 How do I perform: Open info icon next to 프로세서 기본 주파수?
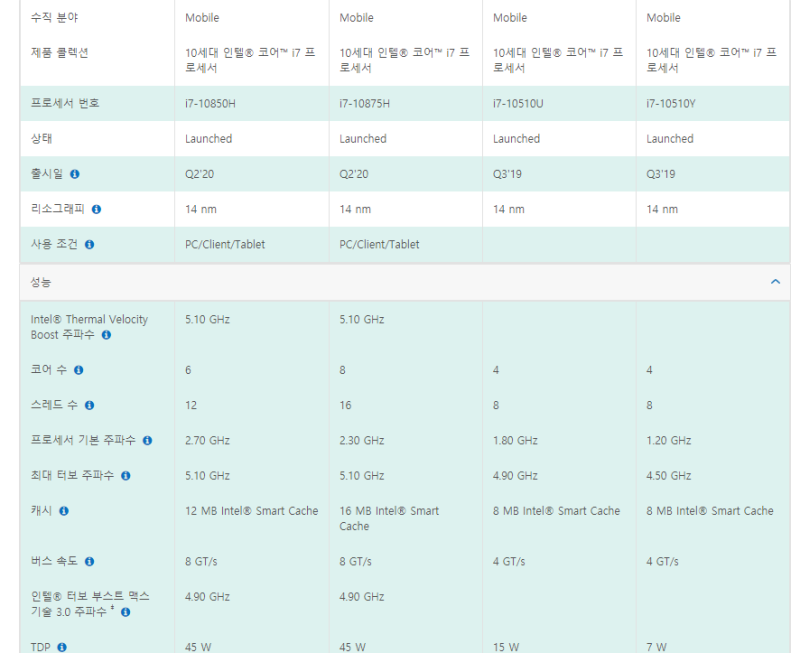147,440
